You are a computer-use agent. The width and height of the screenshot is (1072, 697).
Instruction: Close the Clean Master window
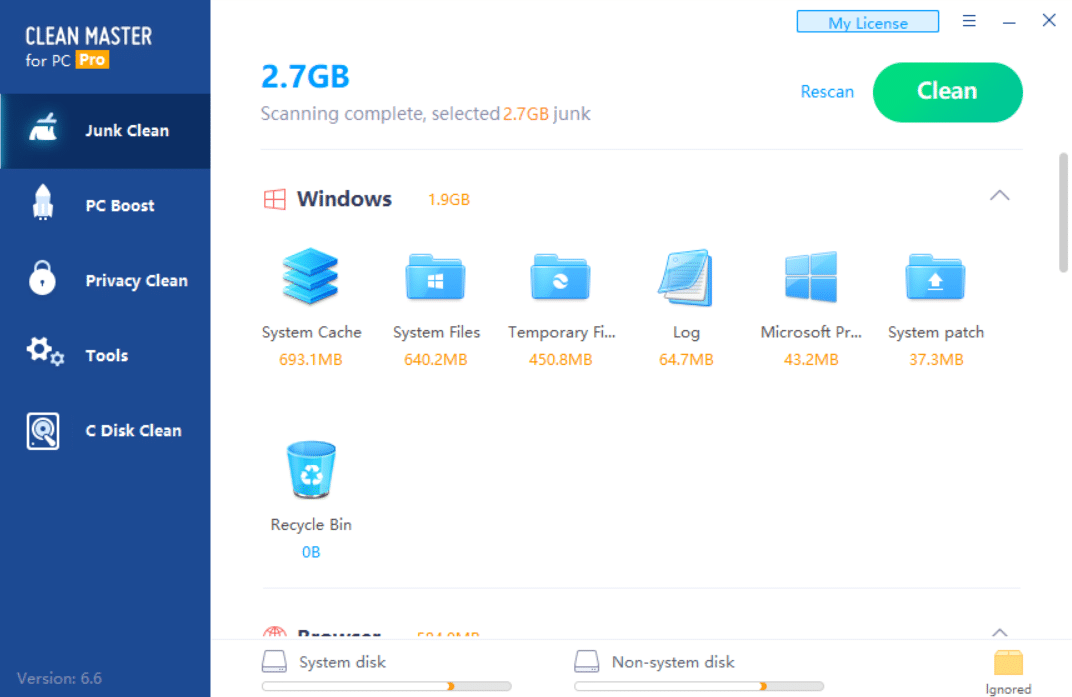tap(1049, 21)
